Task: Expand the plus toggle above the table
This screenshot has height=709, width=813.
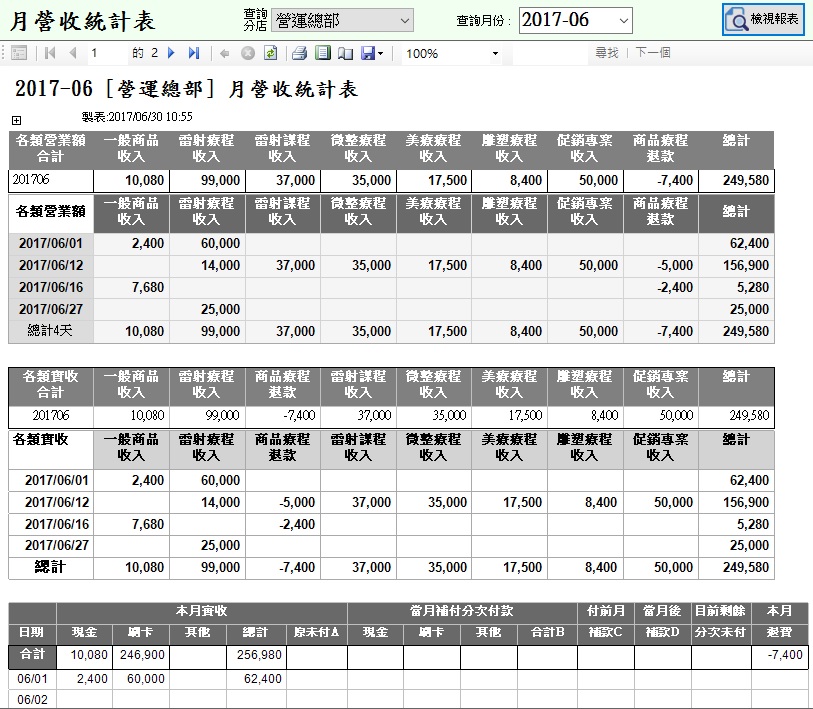Action: 15,121
